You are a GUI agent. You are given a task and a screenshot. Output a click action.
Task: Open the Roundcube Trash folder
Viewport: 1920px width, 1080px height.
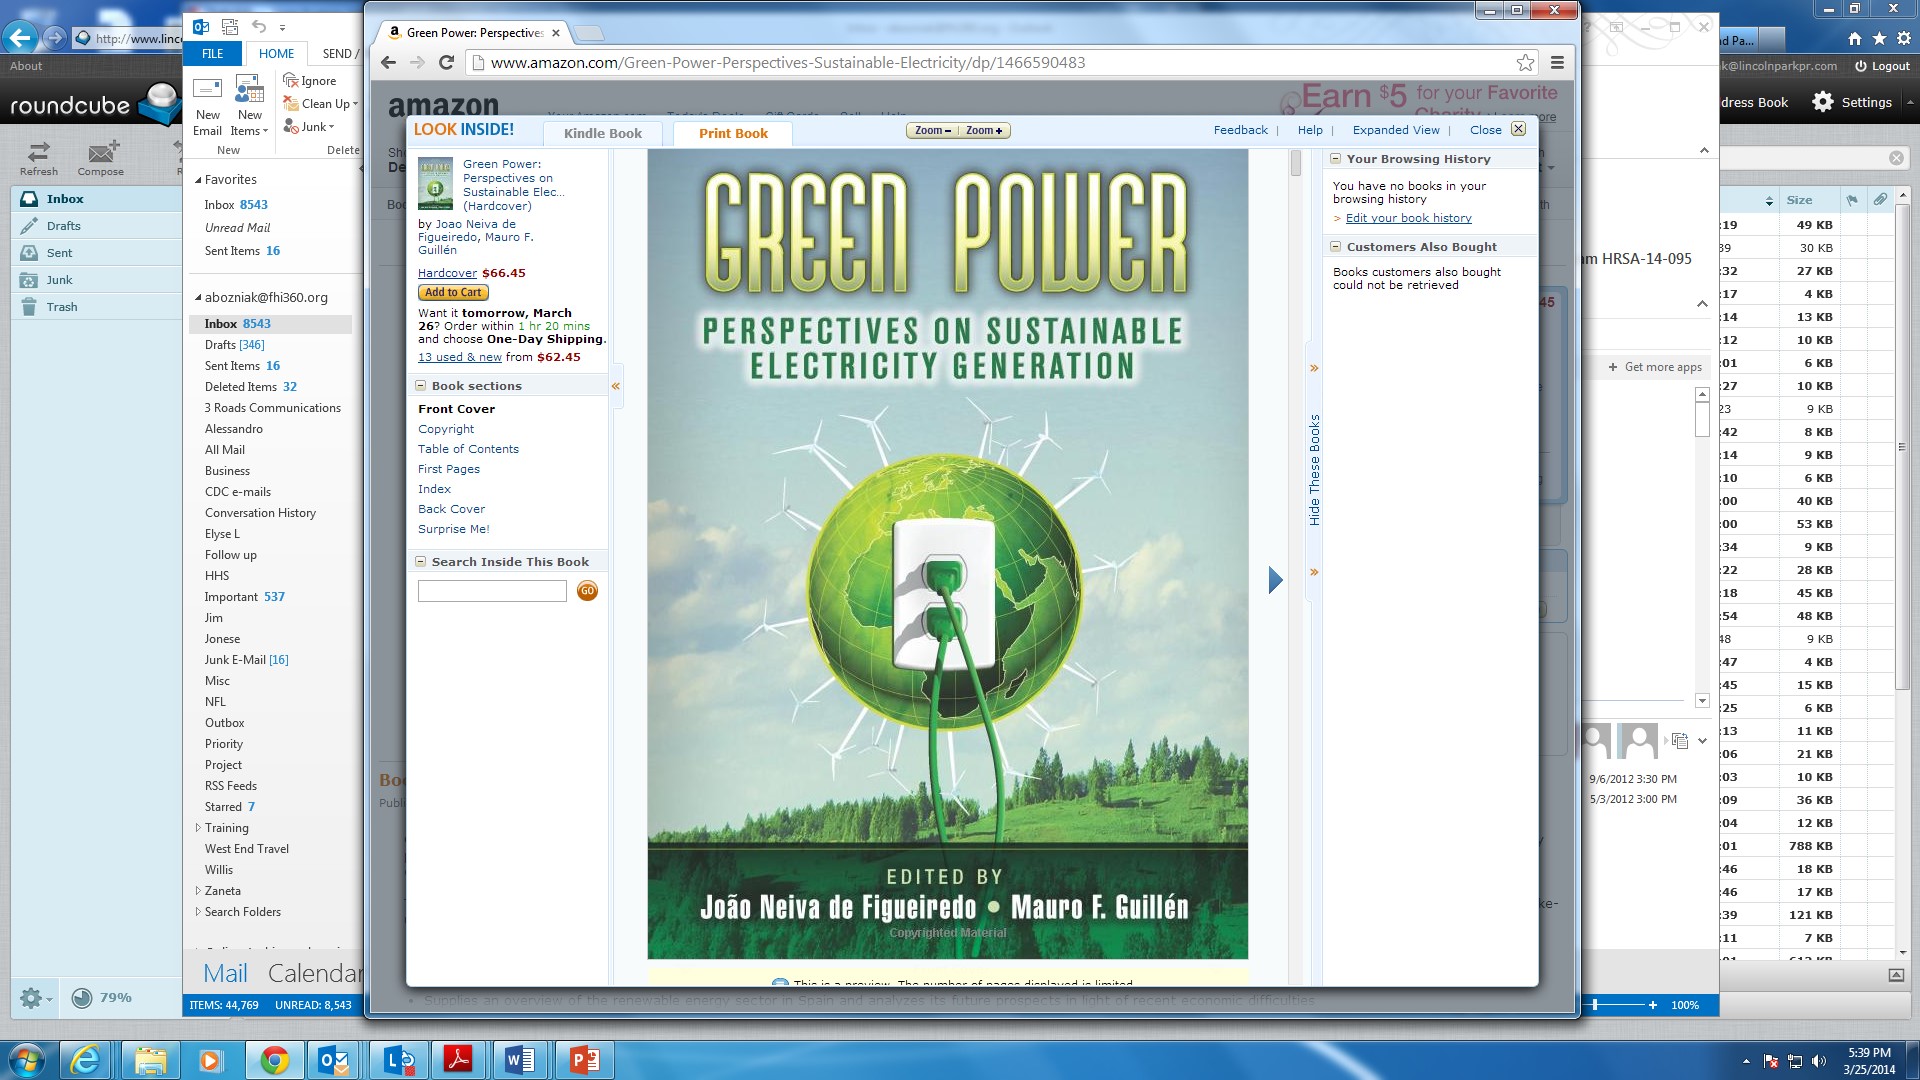tap(61, 307)
